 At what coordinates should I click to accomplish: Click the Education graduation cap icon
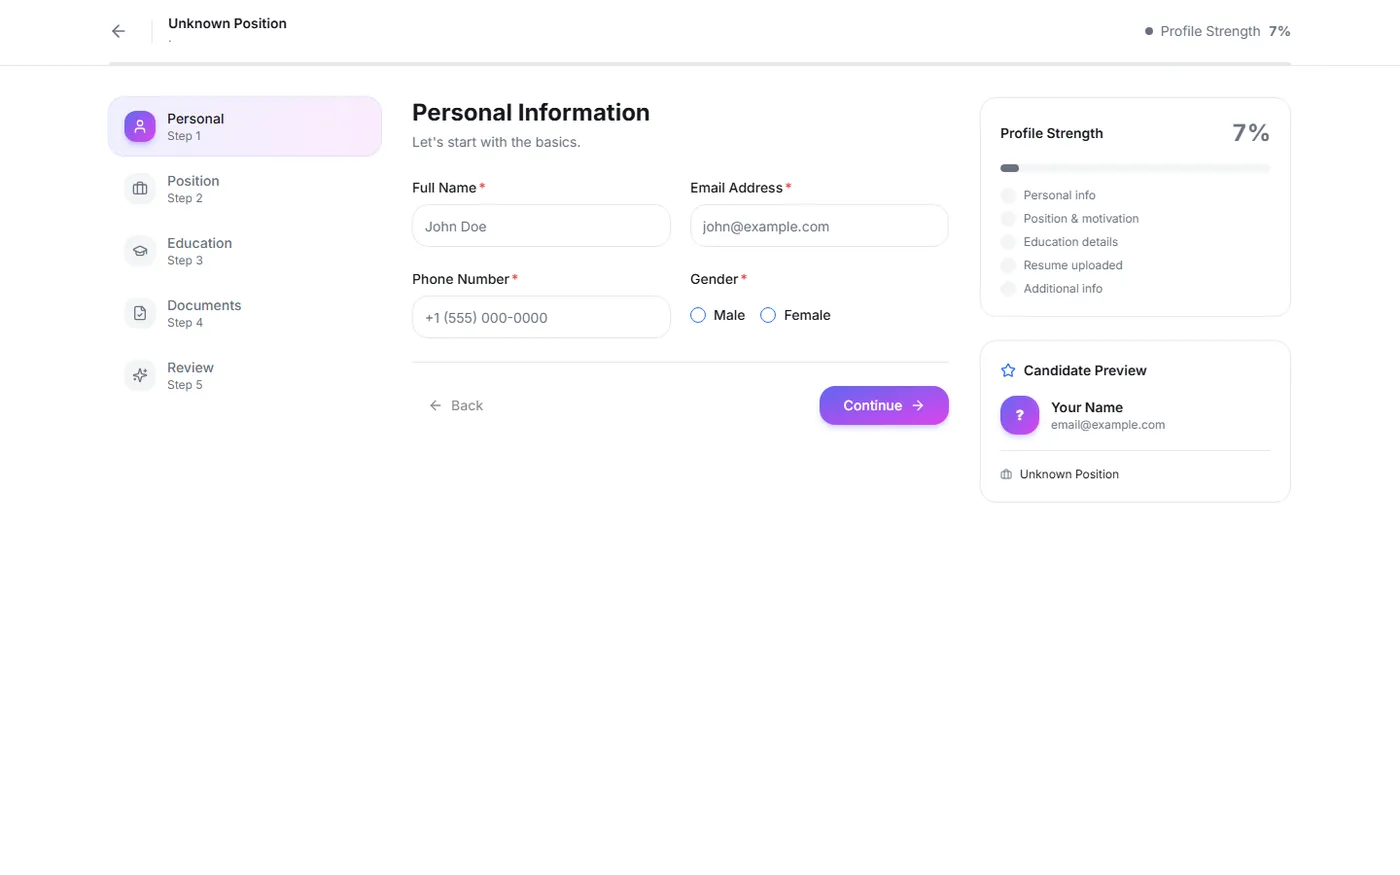coord(140,251)
